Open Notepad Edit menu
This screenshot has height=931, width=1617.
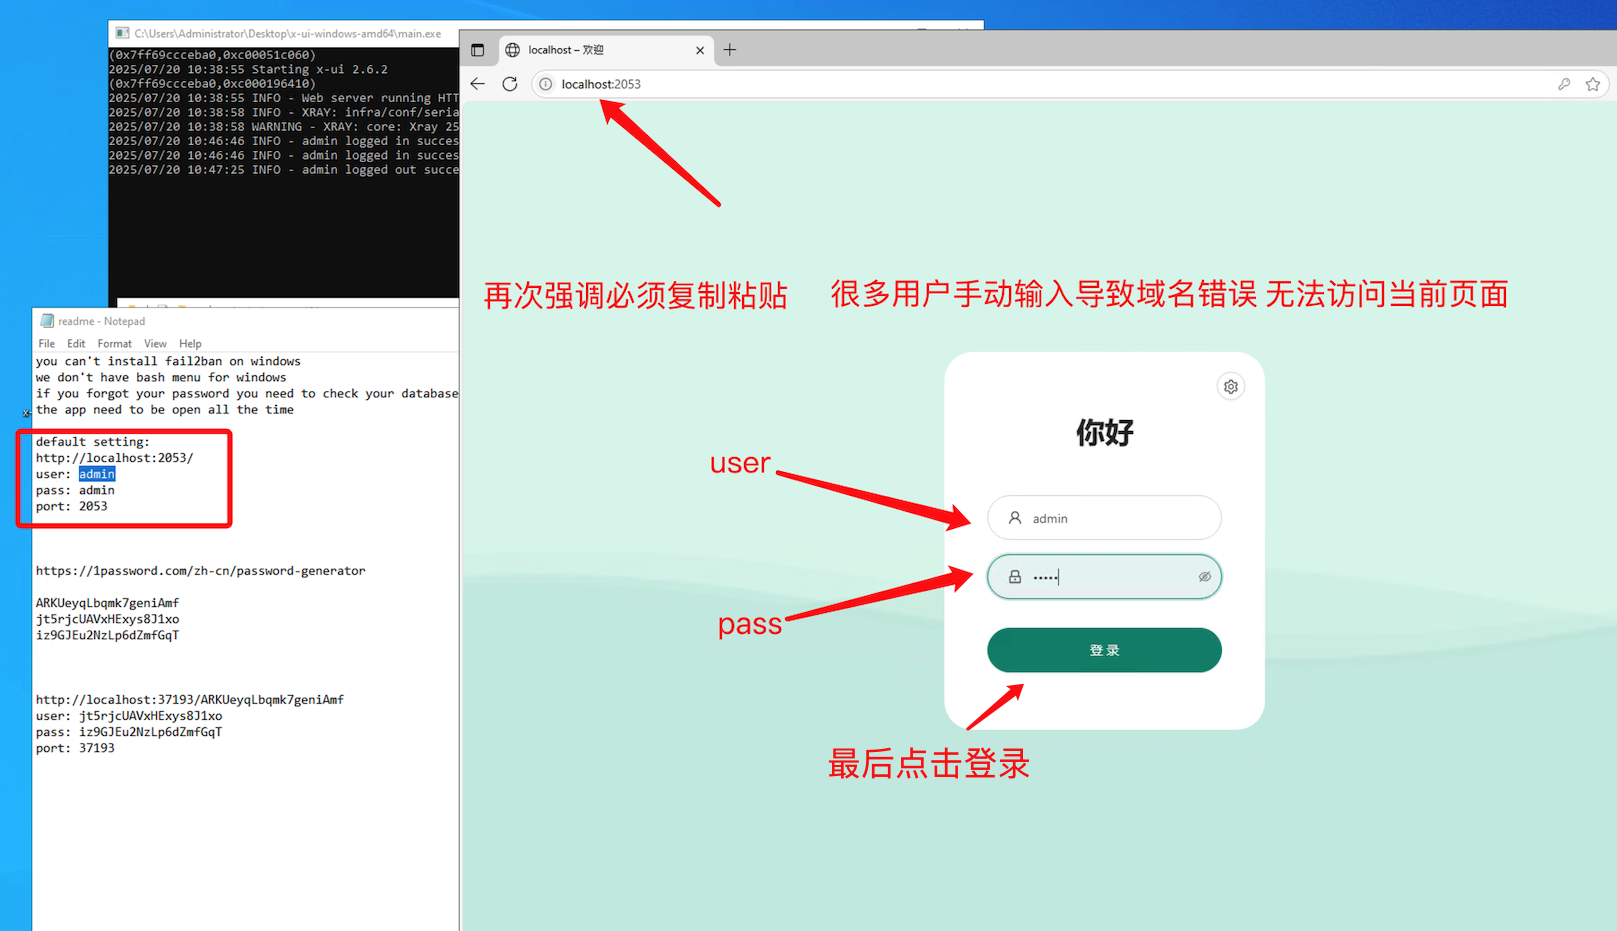pyautogui.click(x=76, y=344)
